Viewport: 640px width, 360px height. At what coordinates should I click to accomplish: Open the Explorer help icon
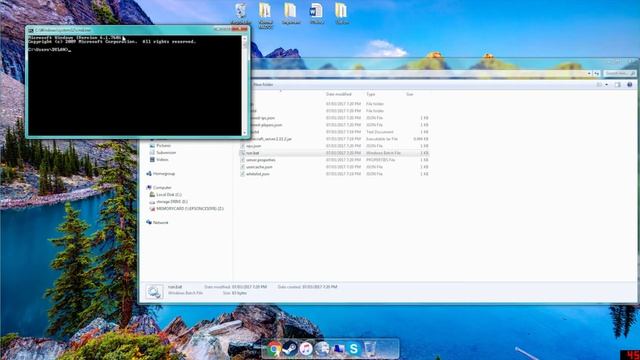pos(629,84)
